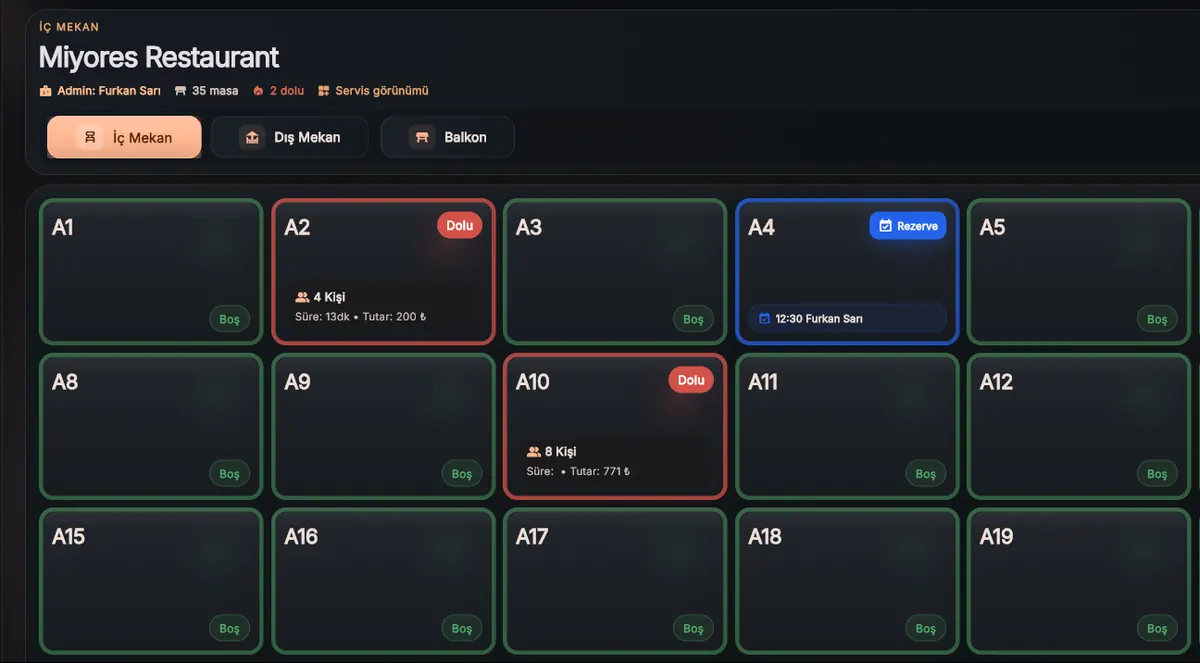1200x663 pixels.
Task: Select the Servis görünümü view label
Action: [382, 91]
